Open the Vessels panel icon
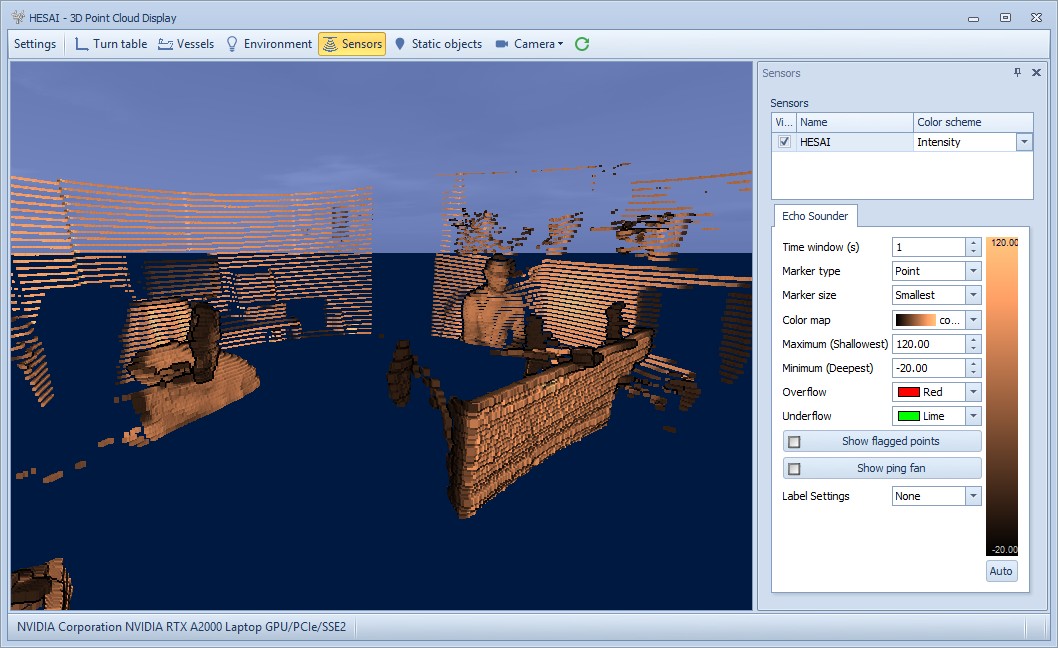The width and height of the screenshot is (1058, 648). [165, 44]
